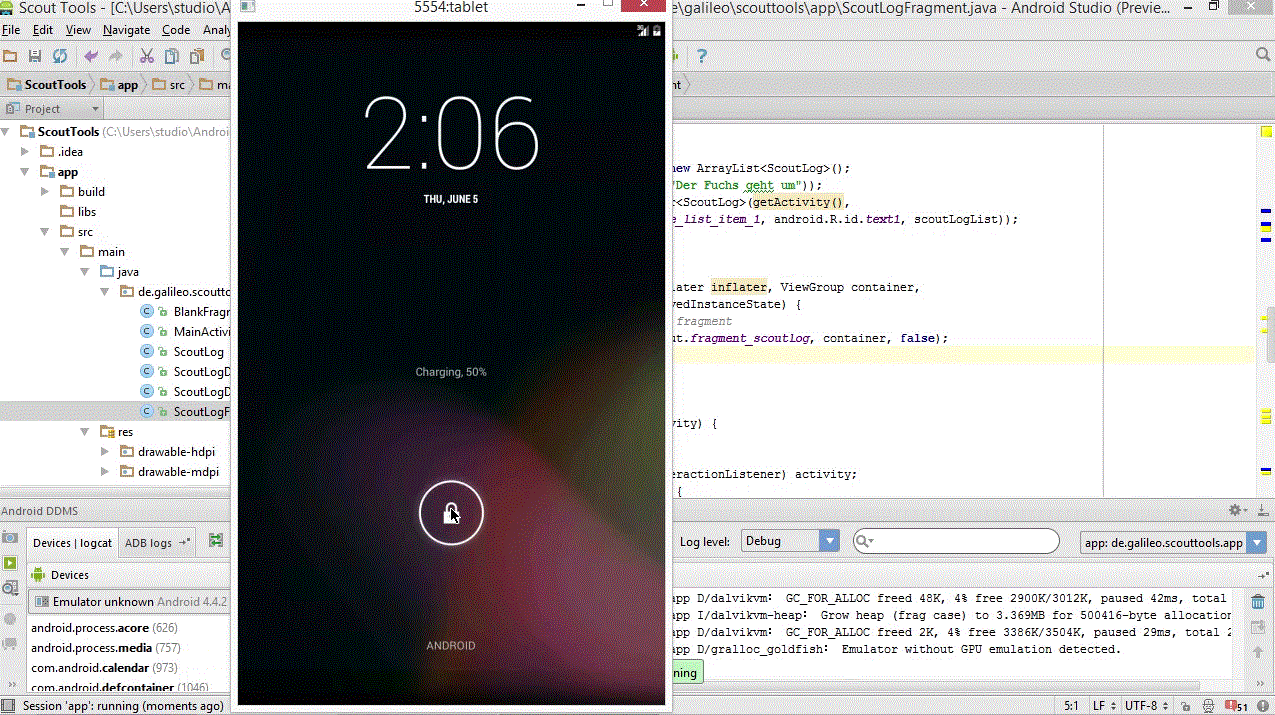The height and width of the screenshot is (715, 1275).
Task: Click the green DDMS run icon
Action: [10, 563]
